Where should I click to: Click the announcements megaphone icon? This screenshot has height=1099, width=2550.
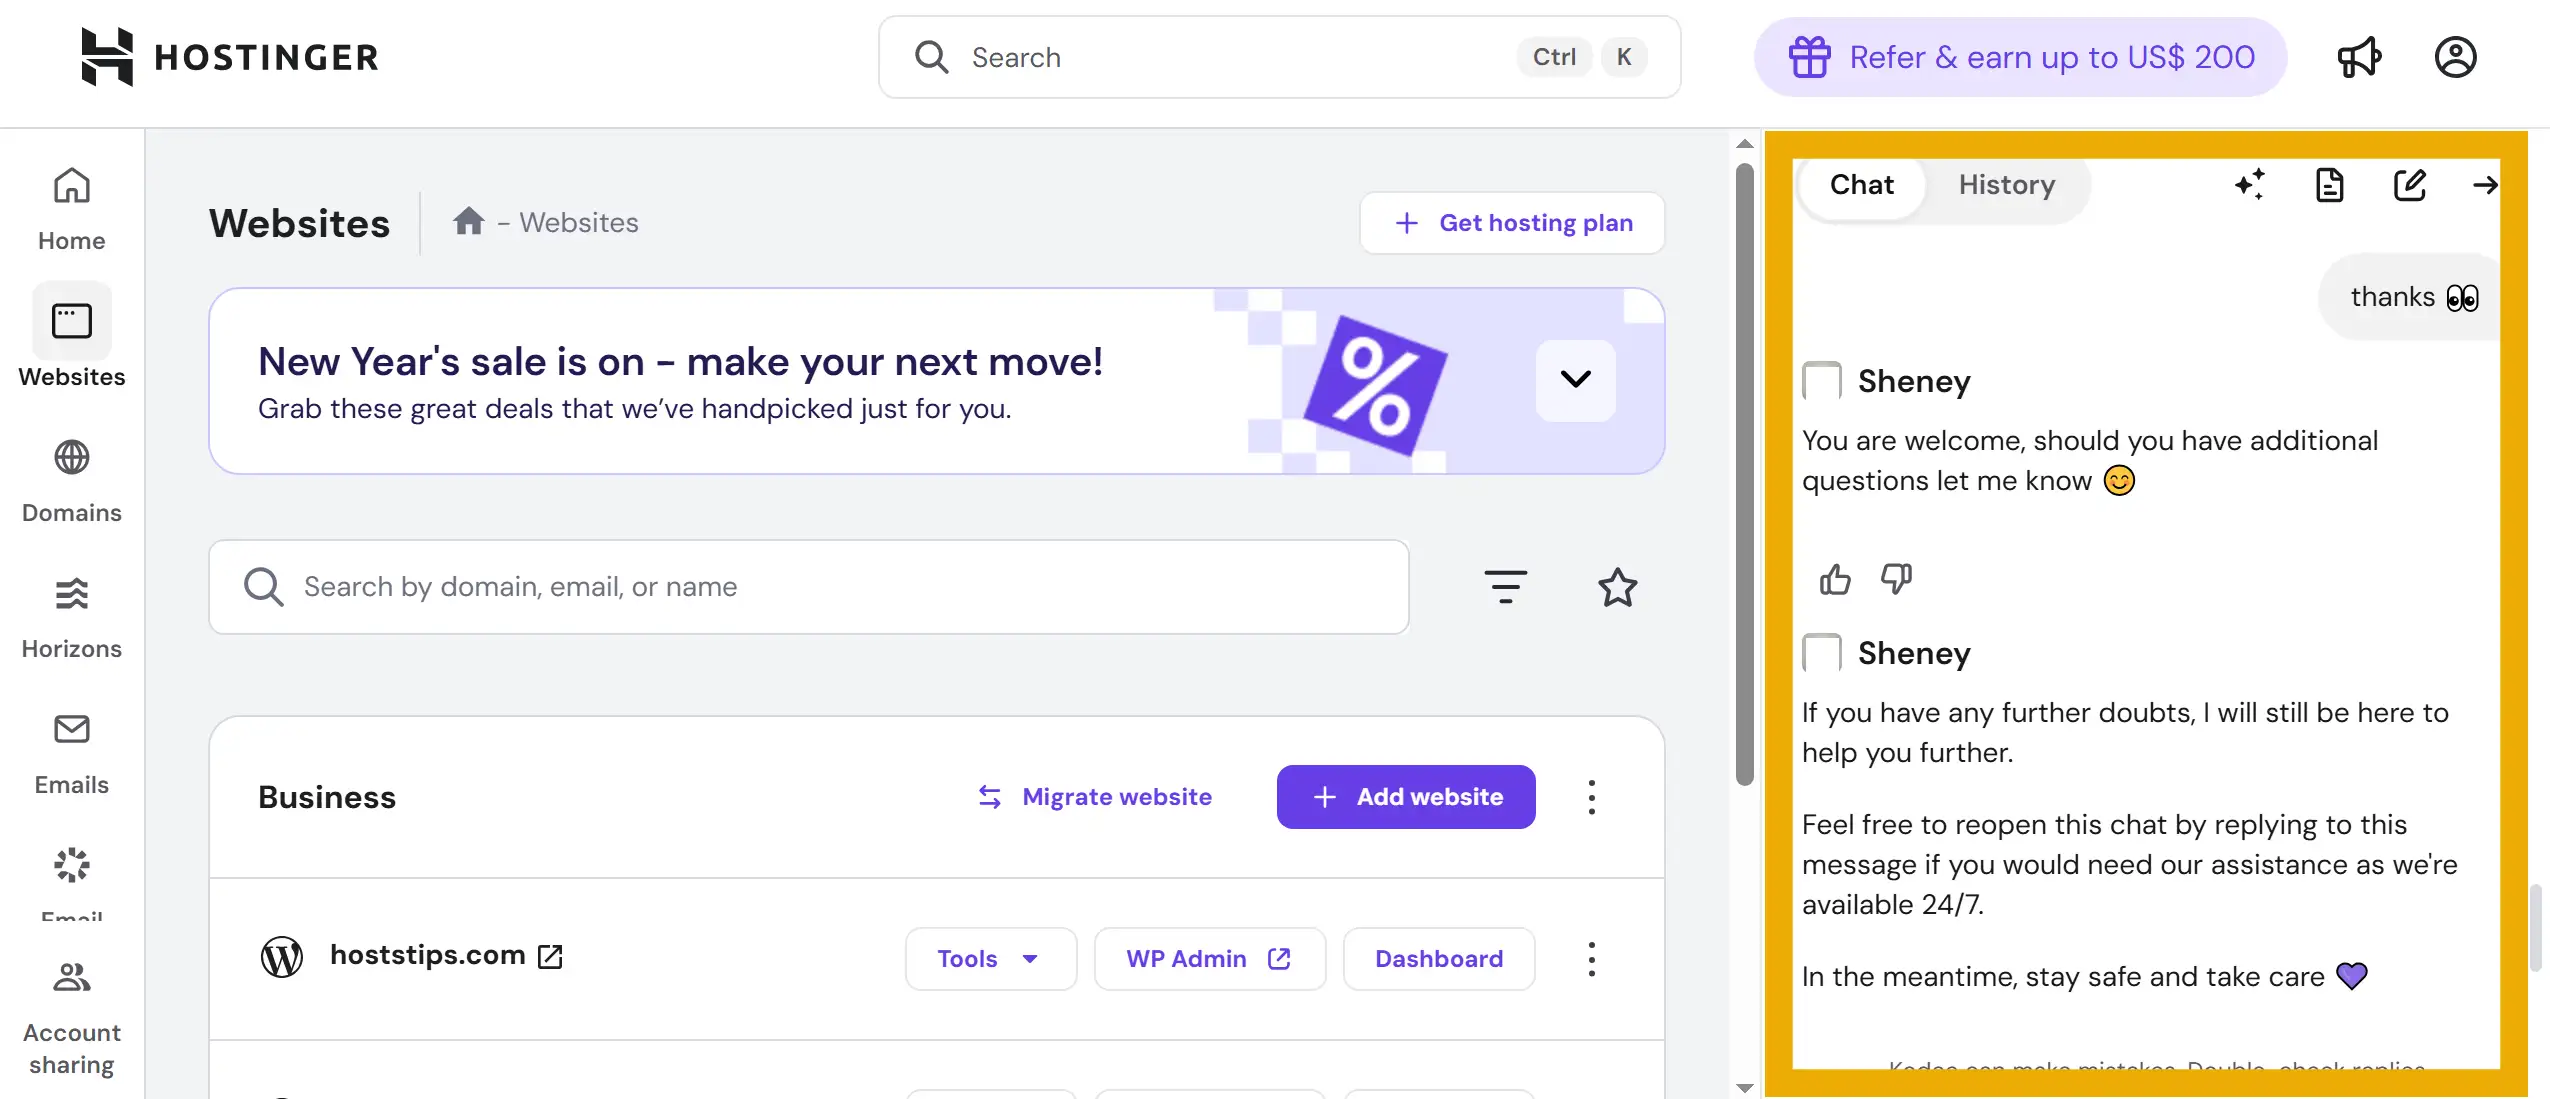point(2359,57)
